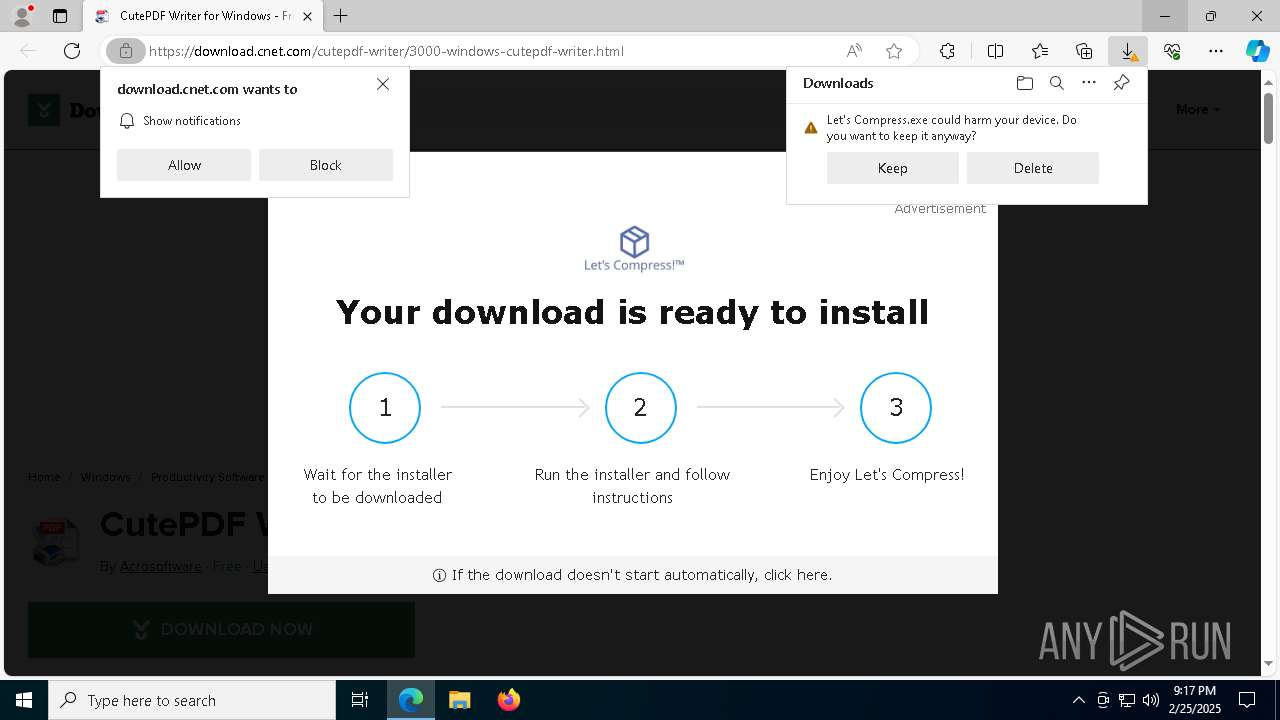Image resolution: width=1280 pixels, height=720 pixels.
Task: Open Collections icon
Action: point(1084,51)
